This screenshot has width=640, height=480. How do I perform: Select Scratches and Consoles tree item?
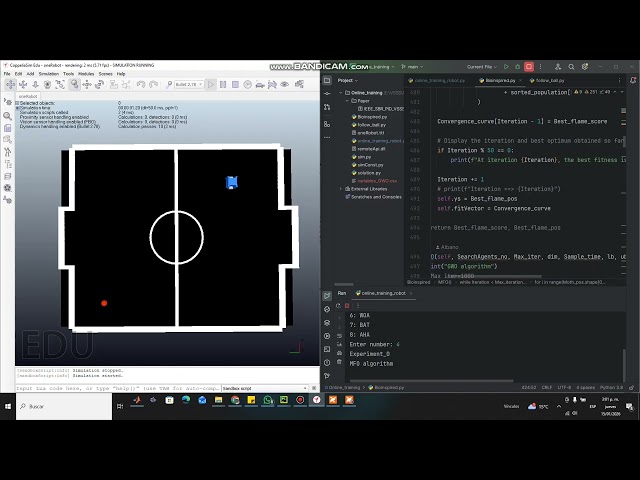pos(373,197)
